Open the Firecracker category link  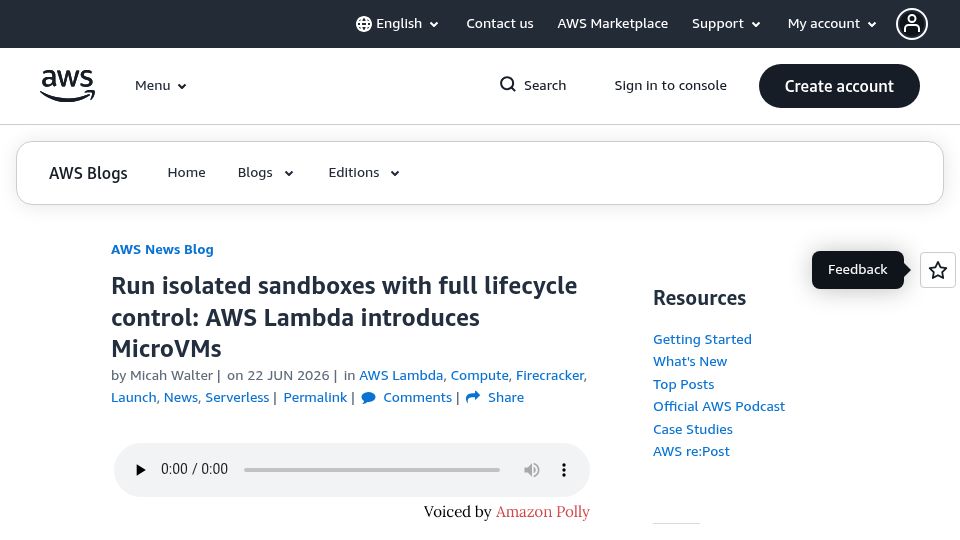click(x=550, y=375)
